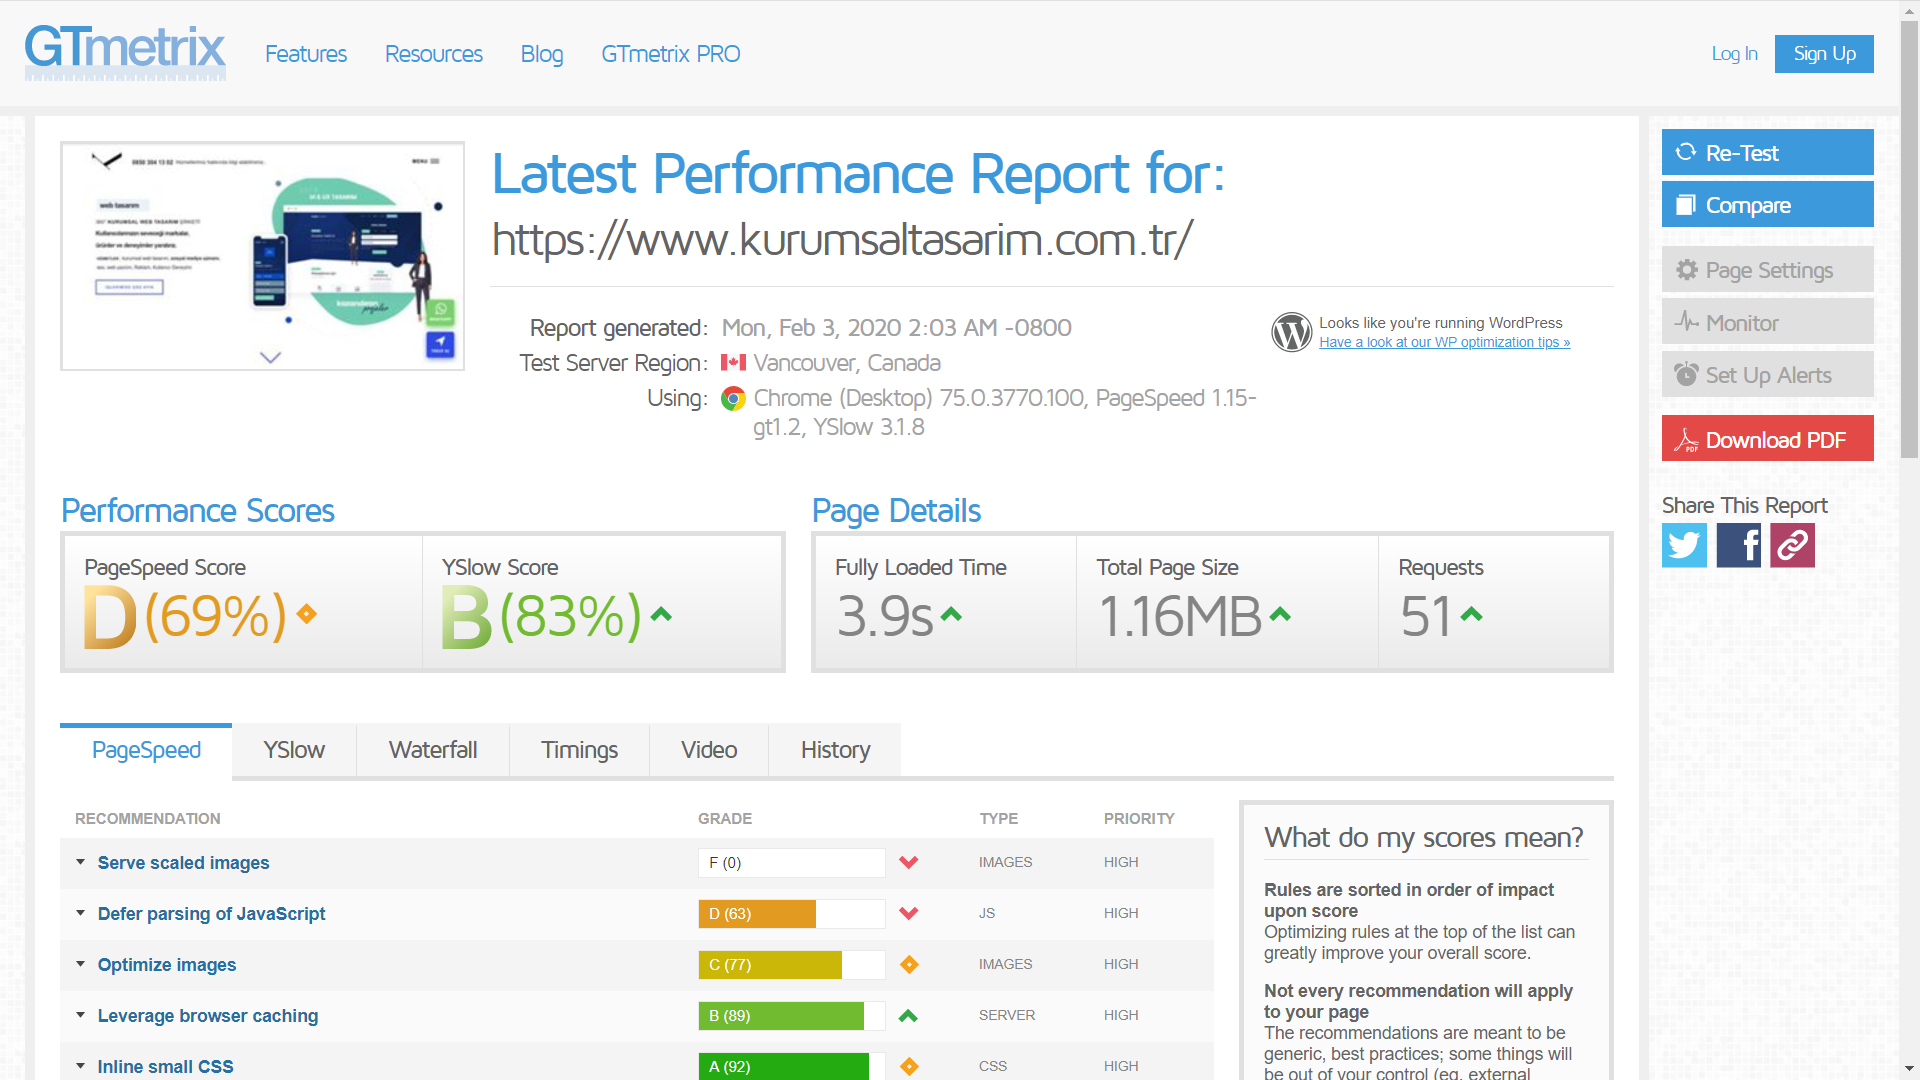Screen dimensions: 1920x1080
Task: Open the WP optimization tips link
Action: 1444,342
